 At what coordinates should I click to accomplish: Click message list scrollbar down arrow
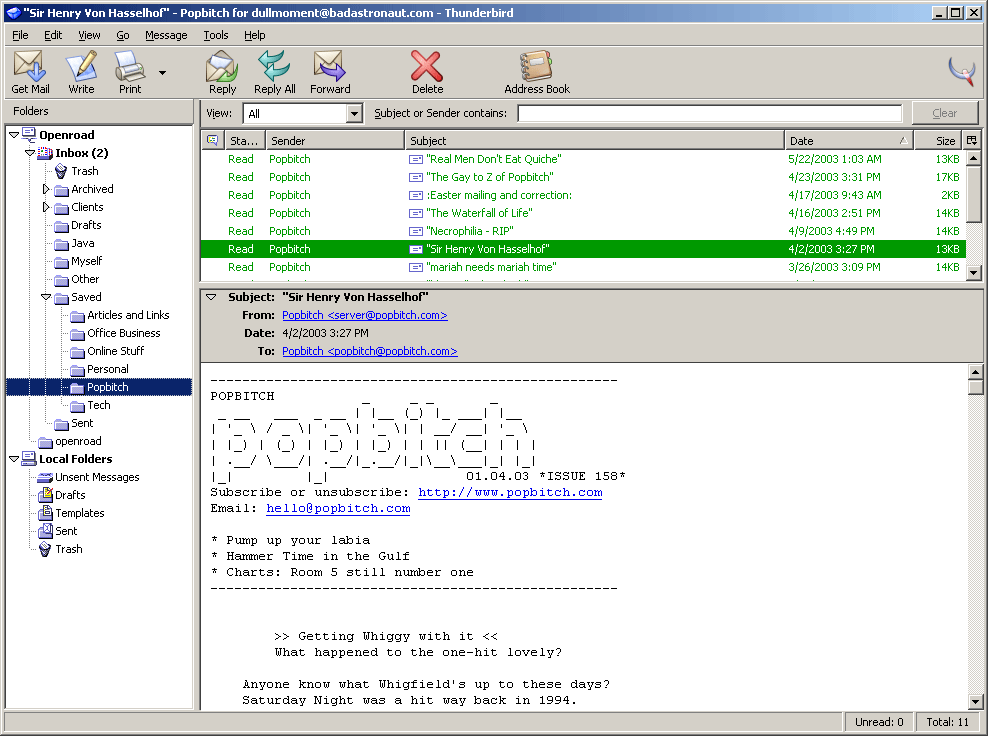point(974,273)
